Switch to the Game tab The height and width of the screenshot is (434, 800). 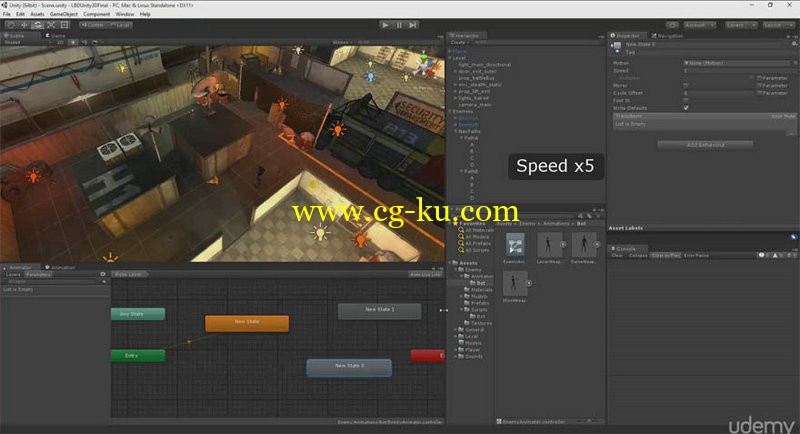click(56, 36)
